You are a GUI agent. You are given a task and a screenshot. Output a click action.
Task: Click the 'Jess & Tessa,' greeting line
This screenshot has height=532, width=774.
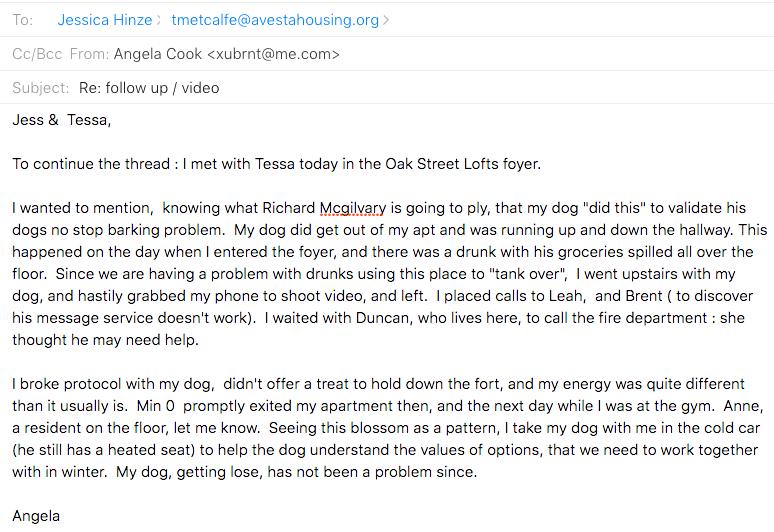coord(62,120)
